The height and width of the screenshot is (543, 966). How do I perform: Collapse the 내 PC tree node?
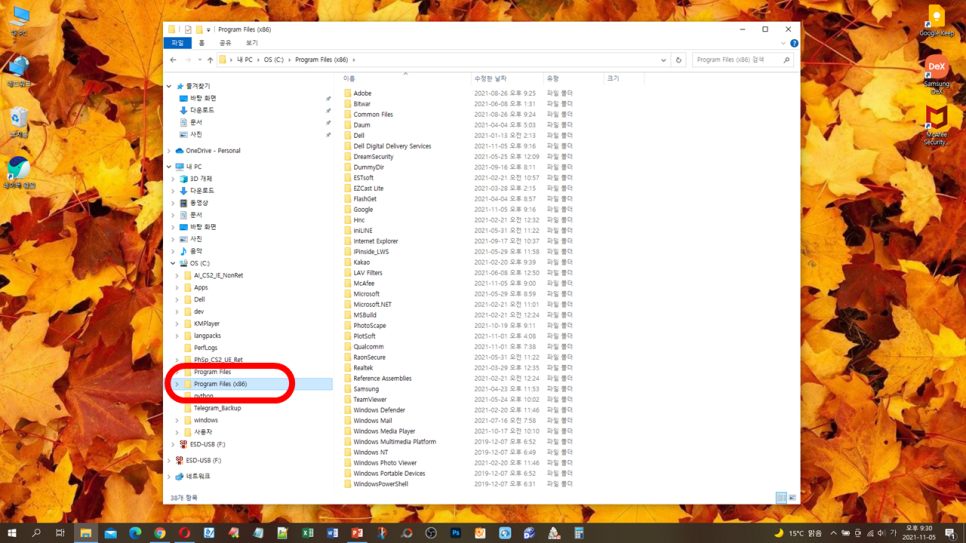tap(169, 166)
